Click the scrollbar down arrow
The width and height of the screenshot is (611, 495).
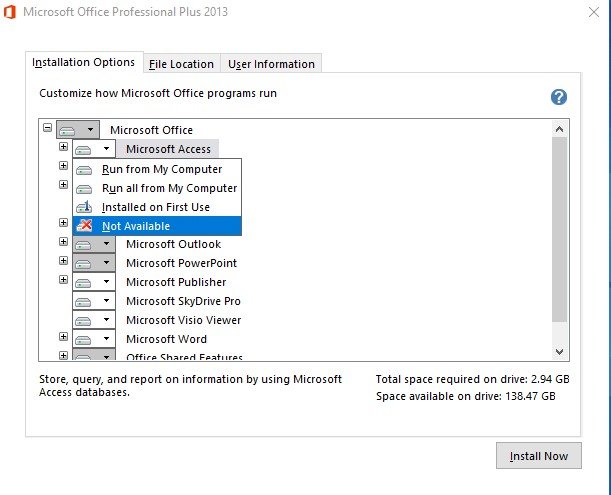(x=560, y=352)
